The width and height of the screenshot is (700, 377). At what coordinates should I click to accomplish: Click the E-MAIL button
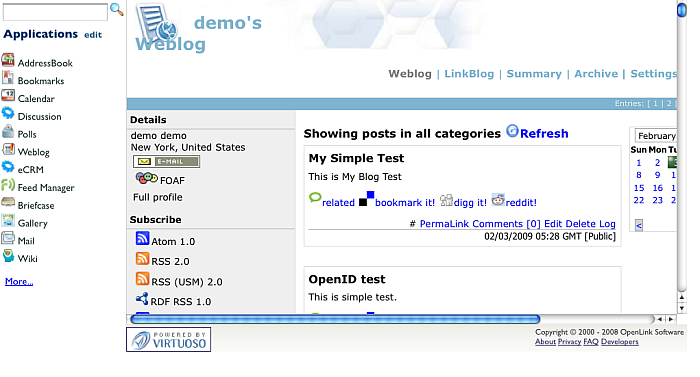point(167,161)
